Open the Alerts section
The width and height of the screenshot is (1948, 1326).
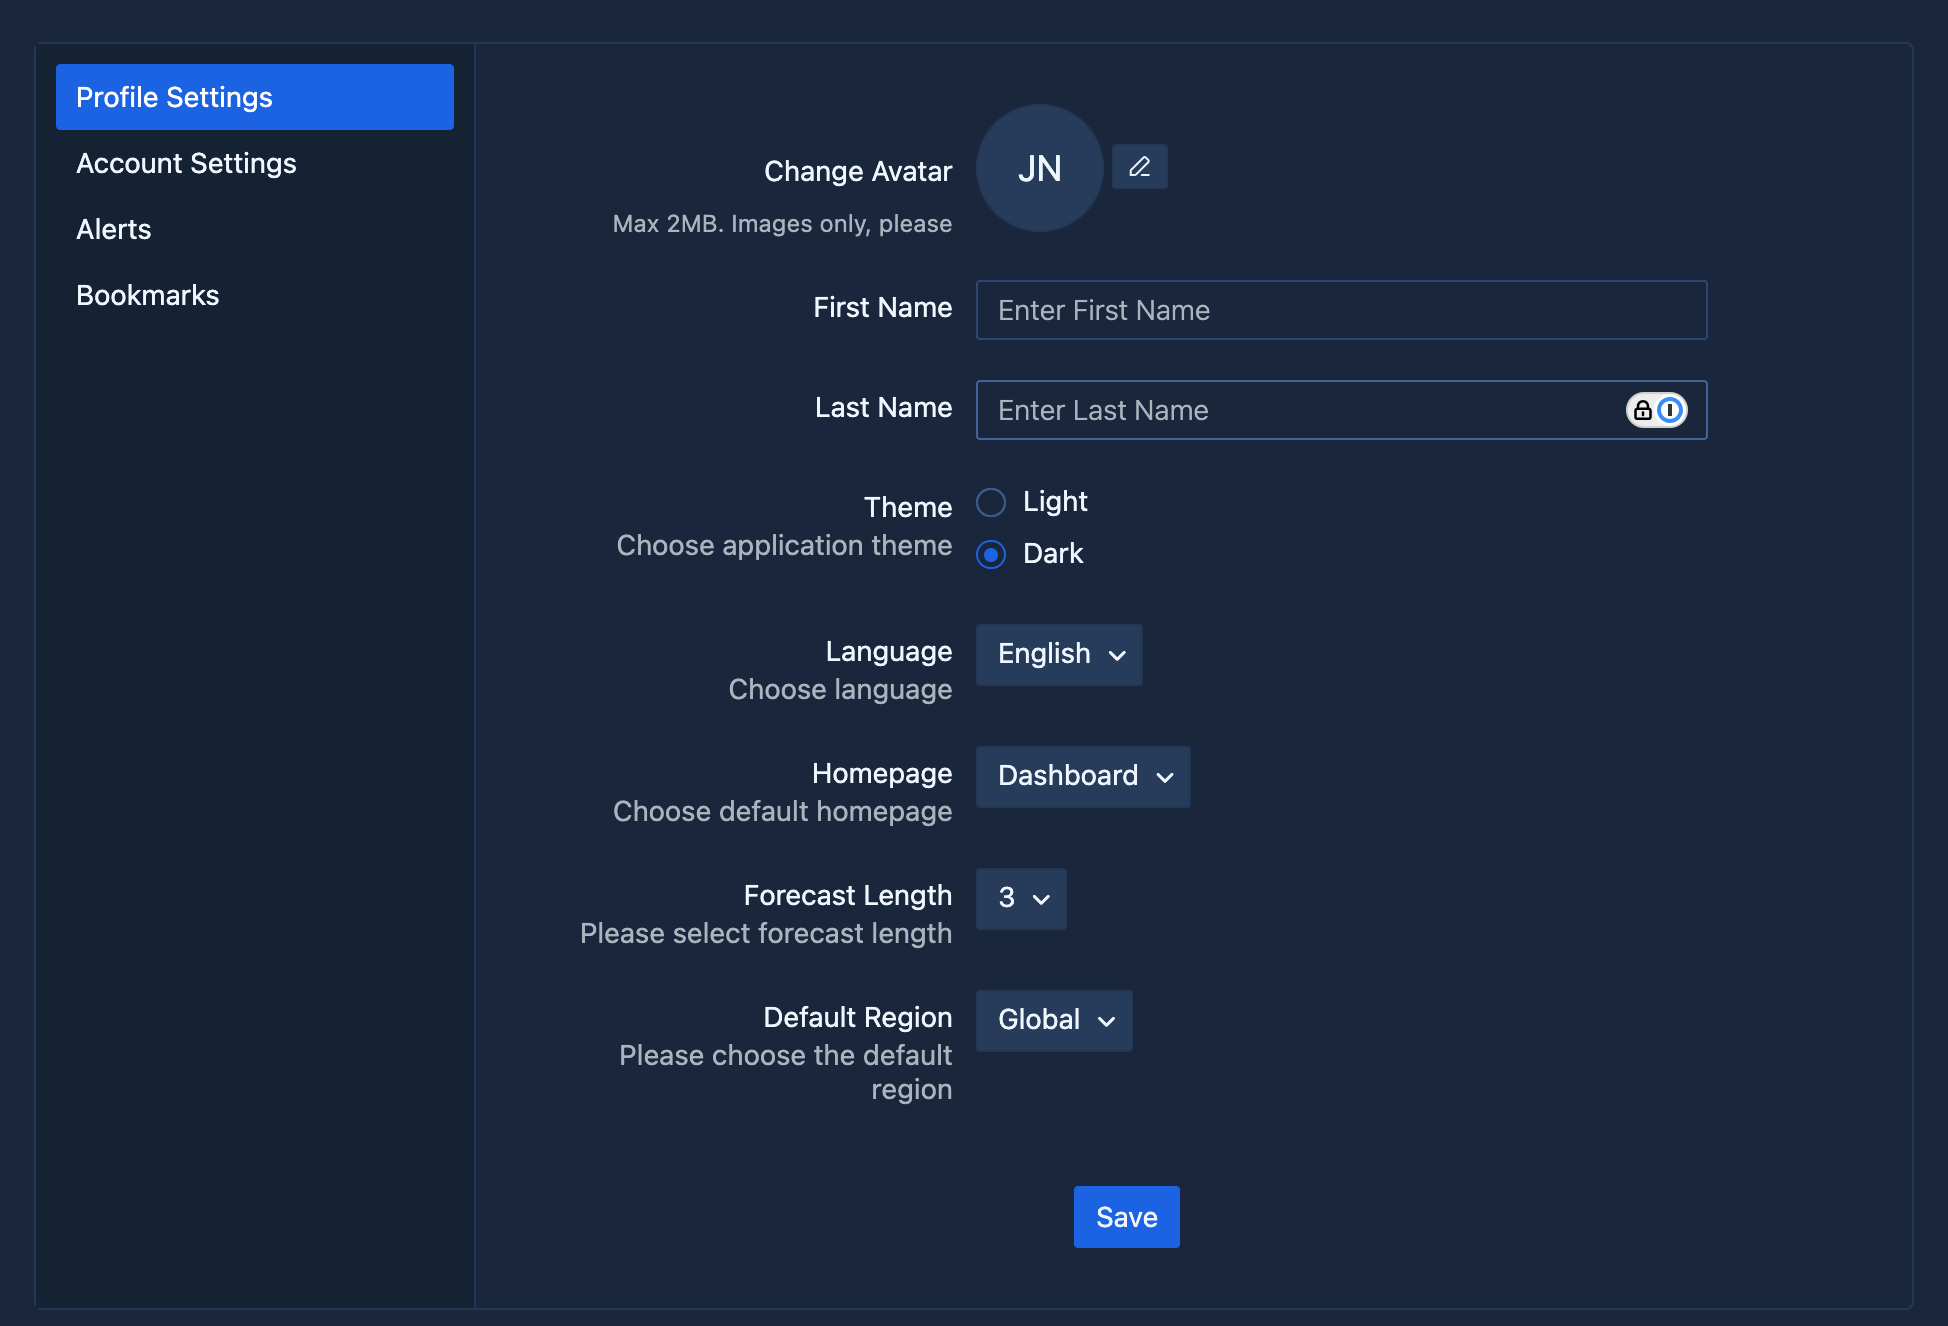point(114,229)
